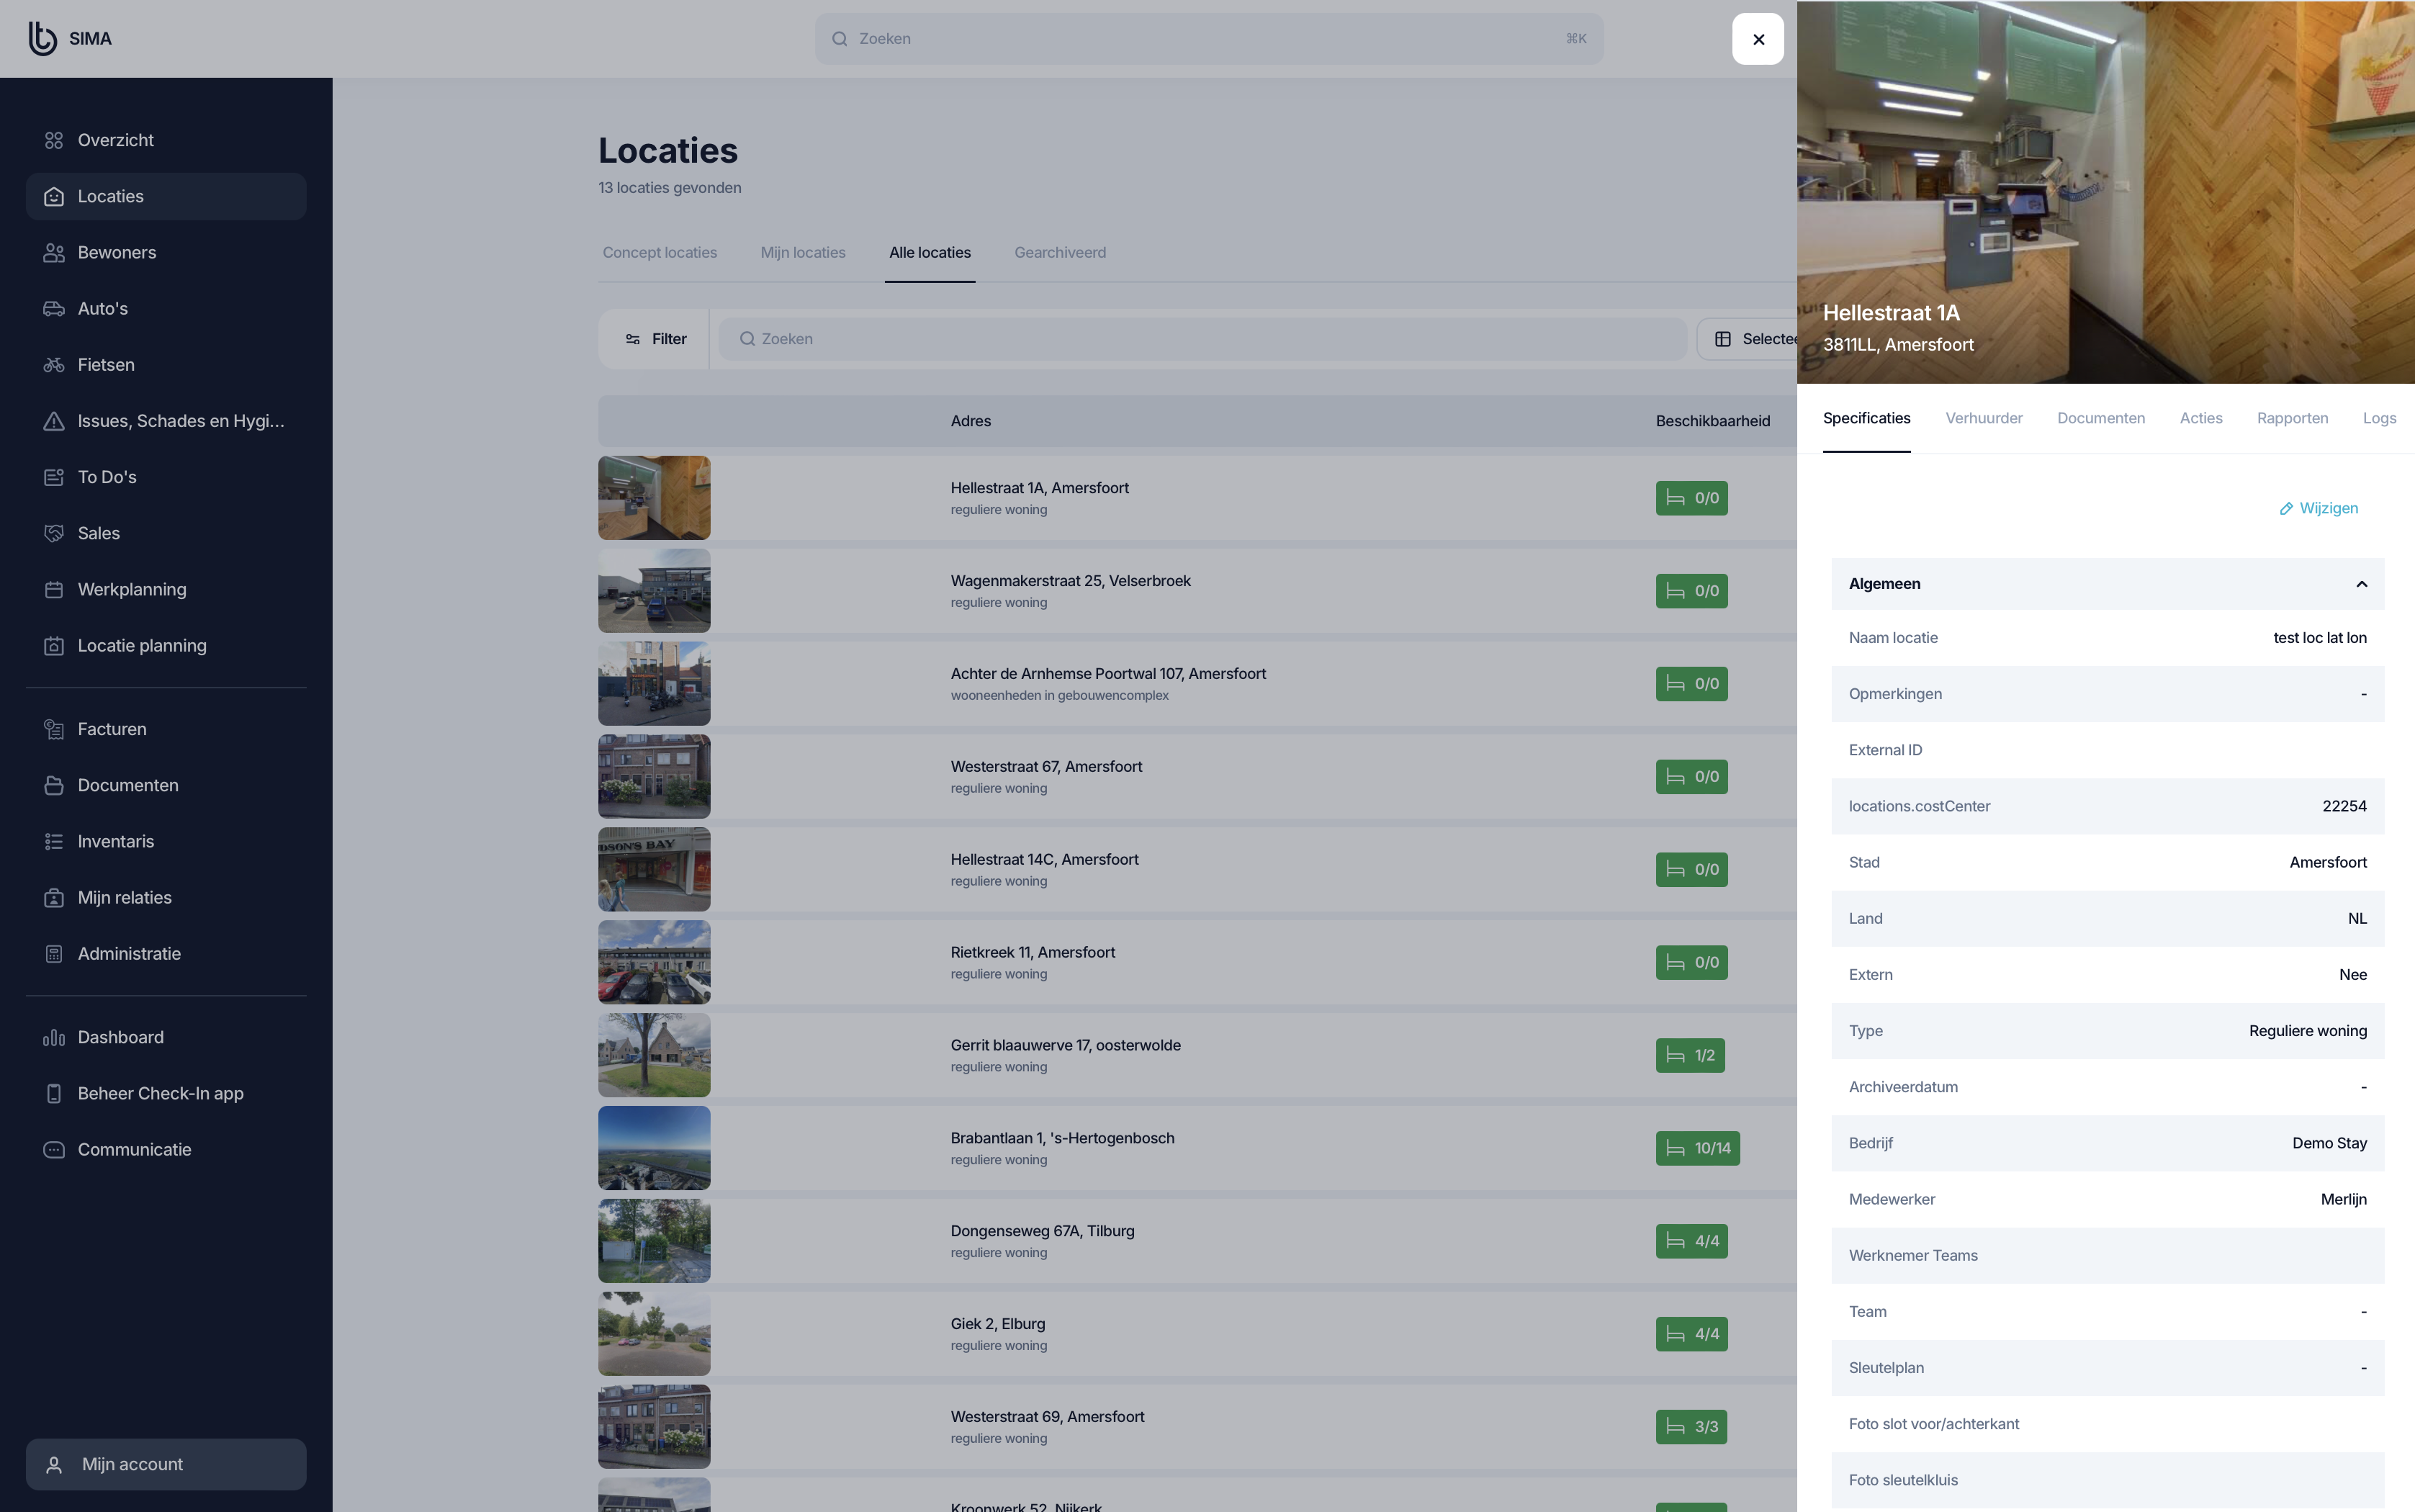Click the Sales handshake icon

[54, 533]
